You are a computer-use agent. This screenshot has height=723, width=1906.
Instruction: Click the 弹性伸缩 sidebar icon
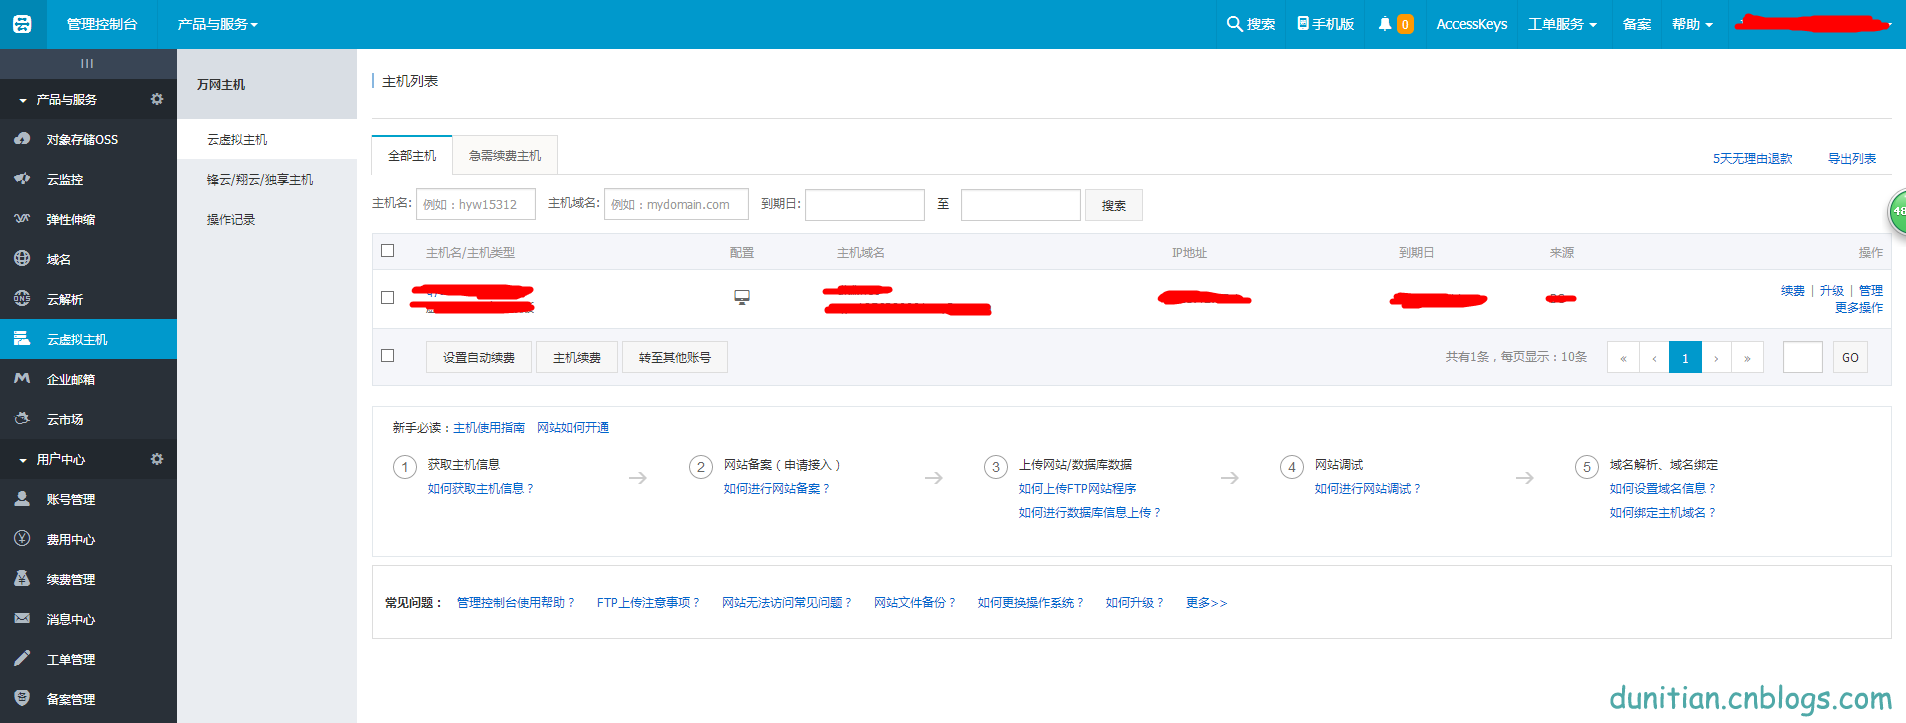click(x=22, y=218)
